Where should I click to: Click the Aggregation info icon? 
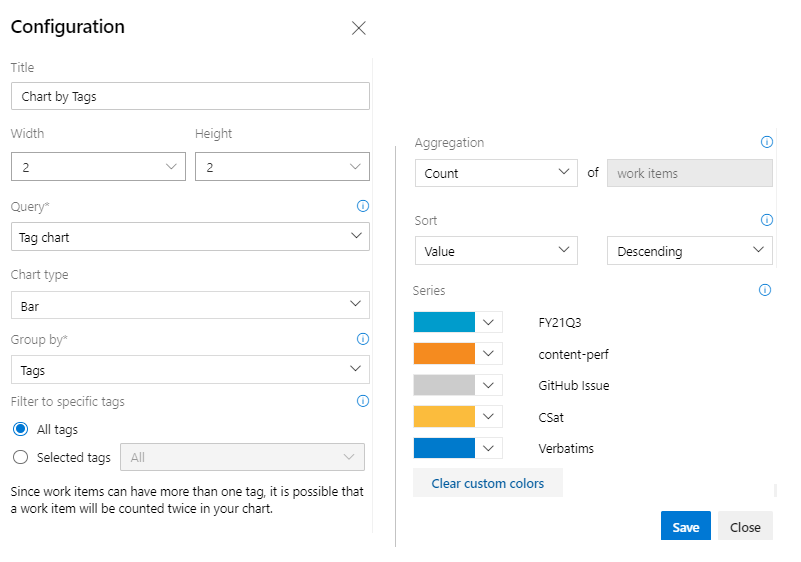pos(767,142)
